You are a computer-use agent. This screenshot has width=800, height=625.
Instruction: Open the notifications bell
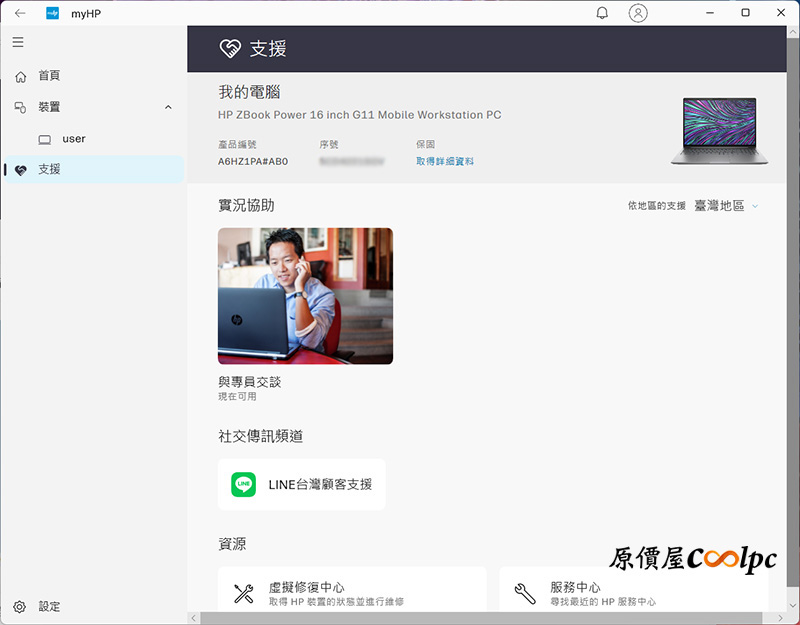coord(602,13)
